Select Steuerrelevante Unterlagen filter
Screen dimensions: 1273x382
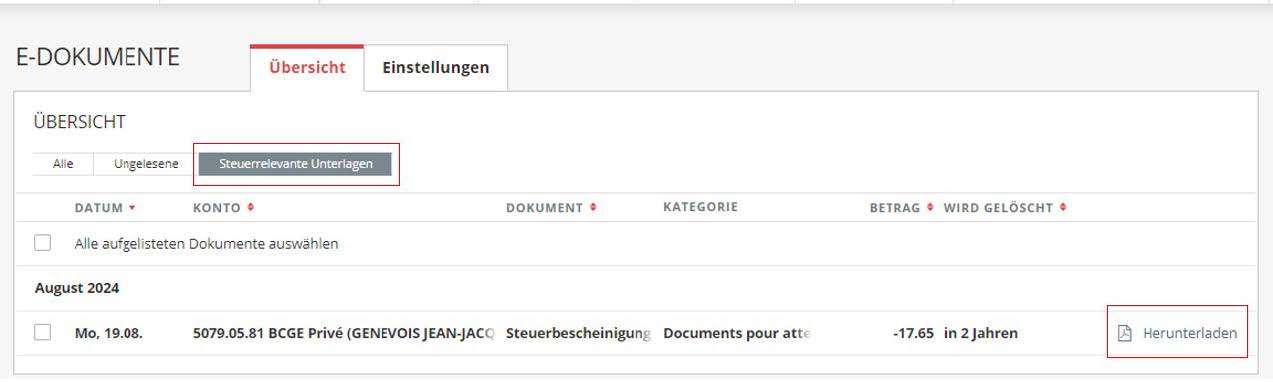(295, 164)
